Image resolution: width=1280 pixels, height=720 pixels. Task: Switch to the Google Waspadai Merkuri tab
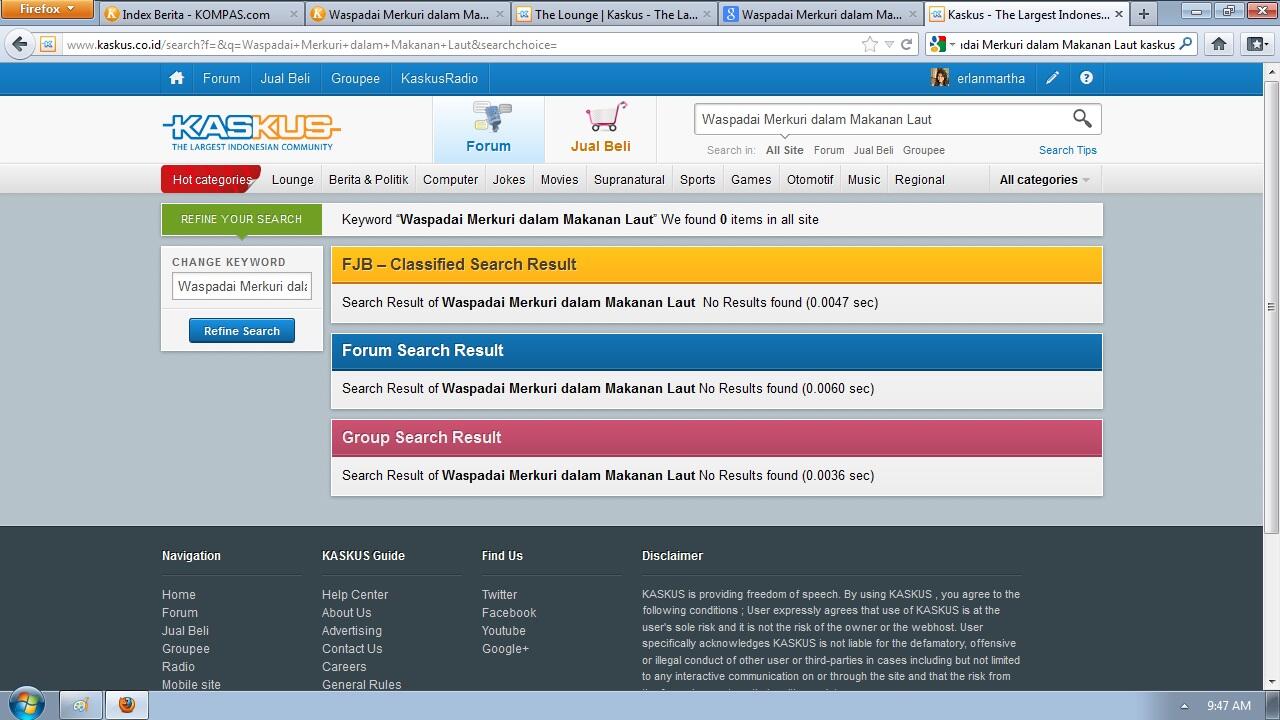coord(820,14)
